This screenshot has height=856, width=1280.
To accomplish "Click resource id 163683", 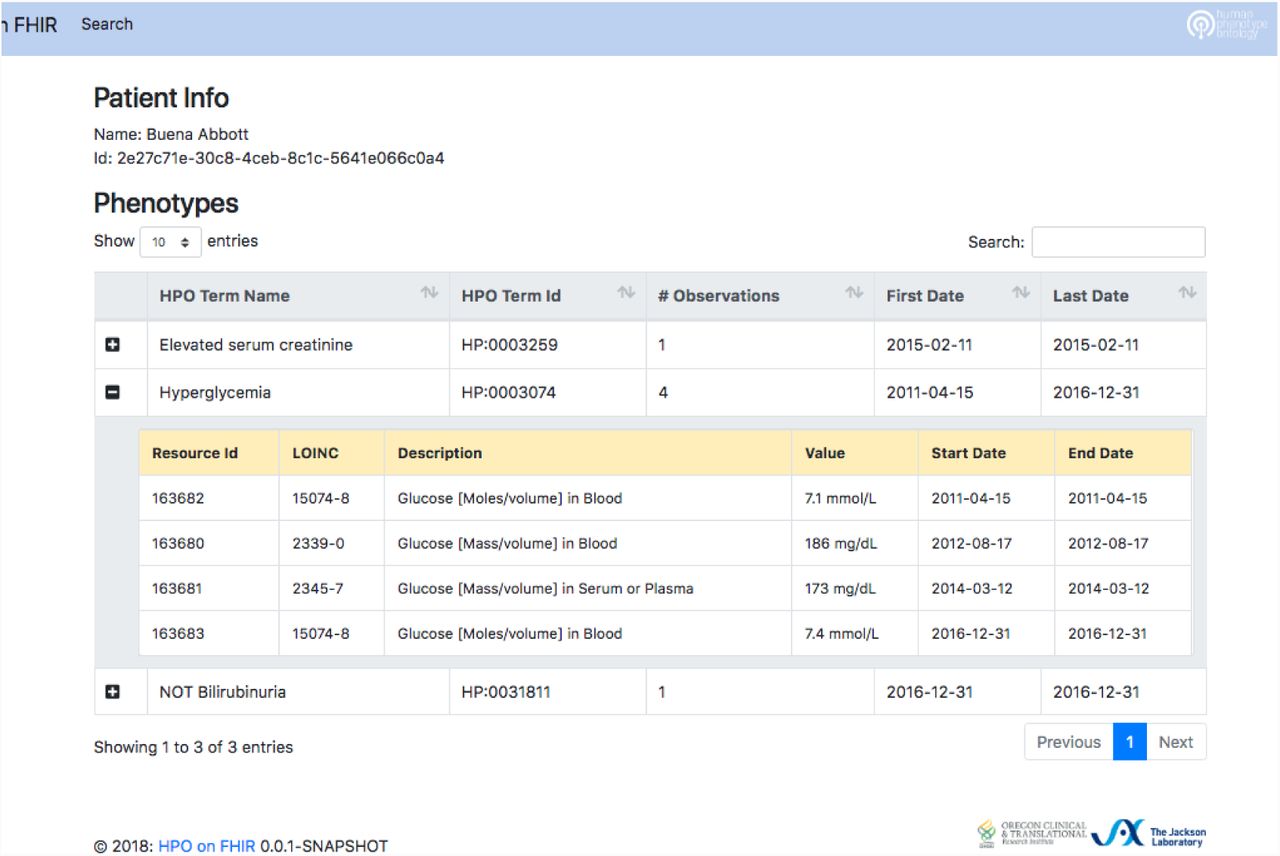I will 177,634.
